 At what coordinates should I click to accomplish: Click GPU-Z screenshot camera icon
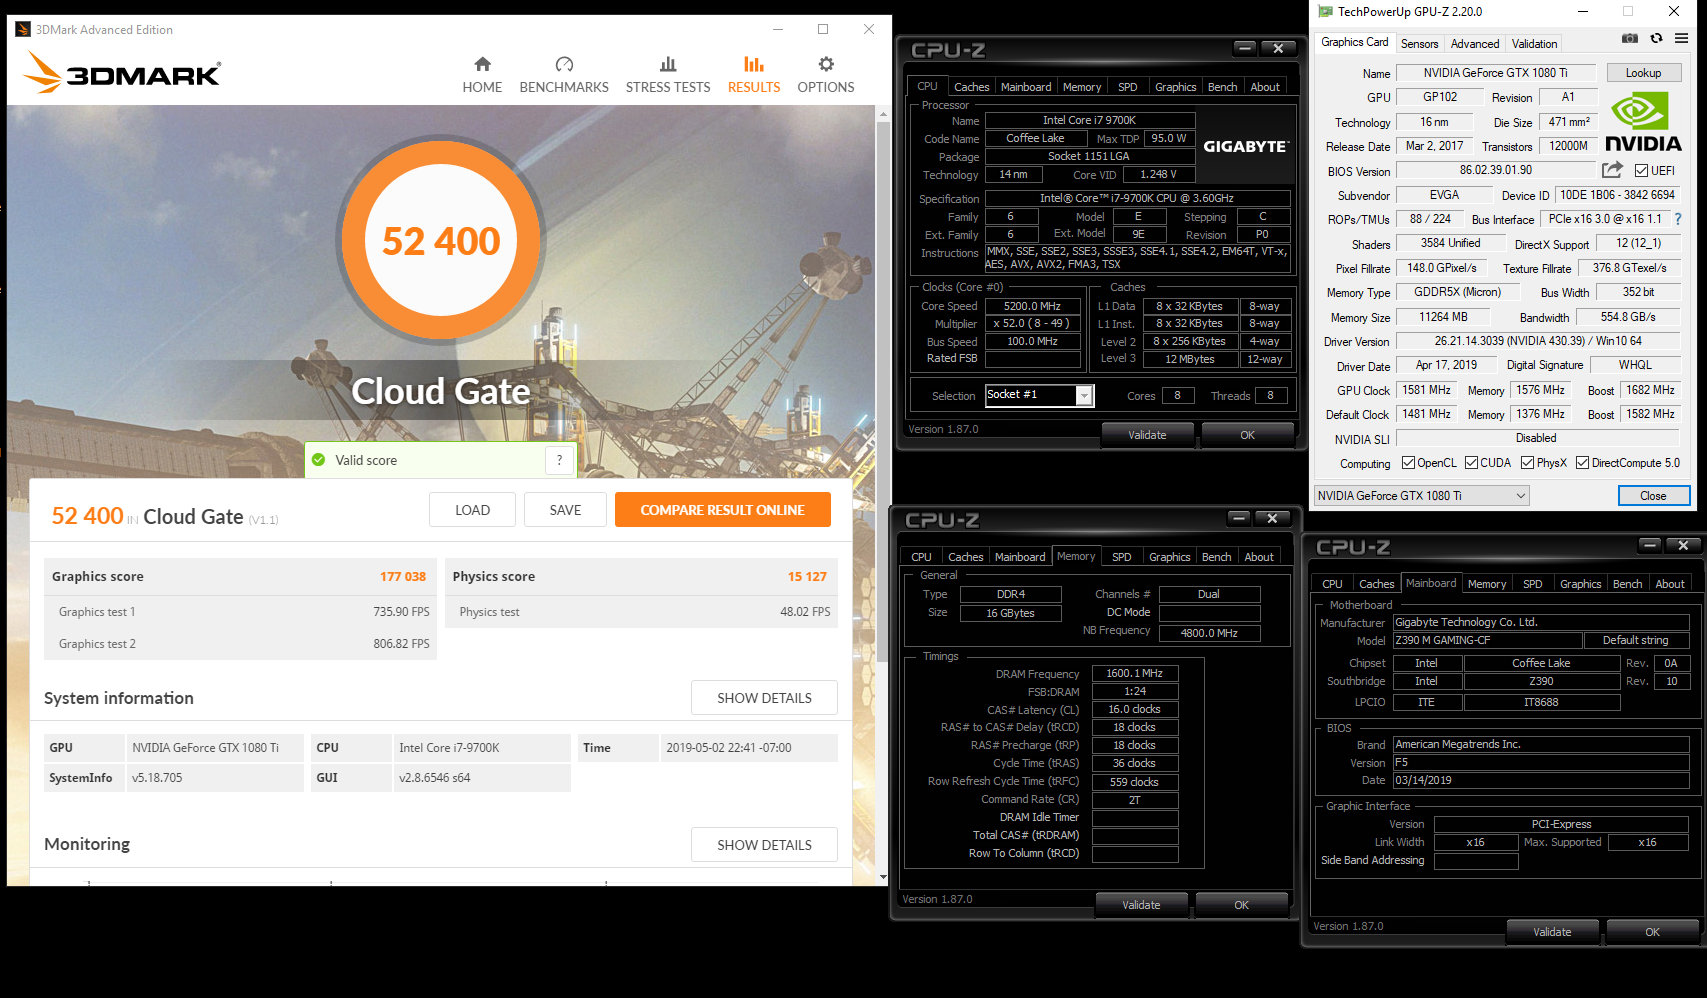pyautogui.click(x=1630, y=39)
